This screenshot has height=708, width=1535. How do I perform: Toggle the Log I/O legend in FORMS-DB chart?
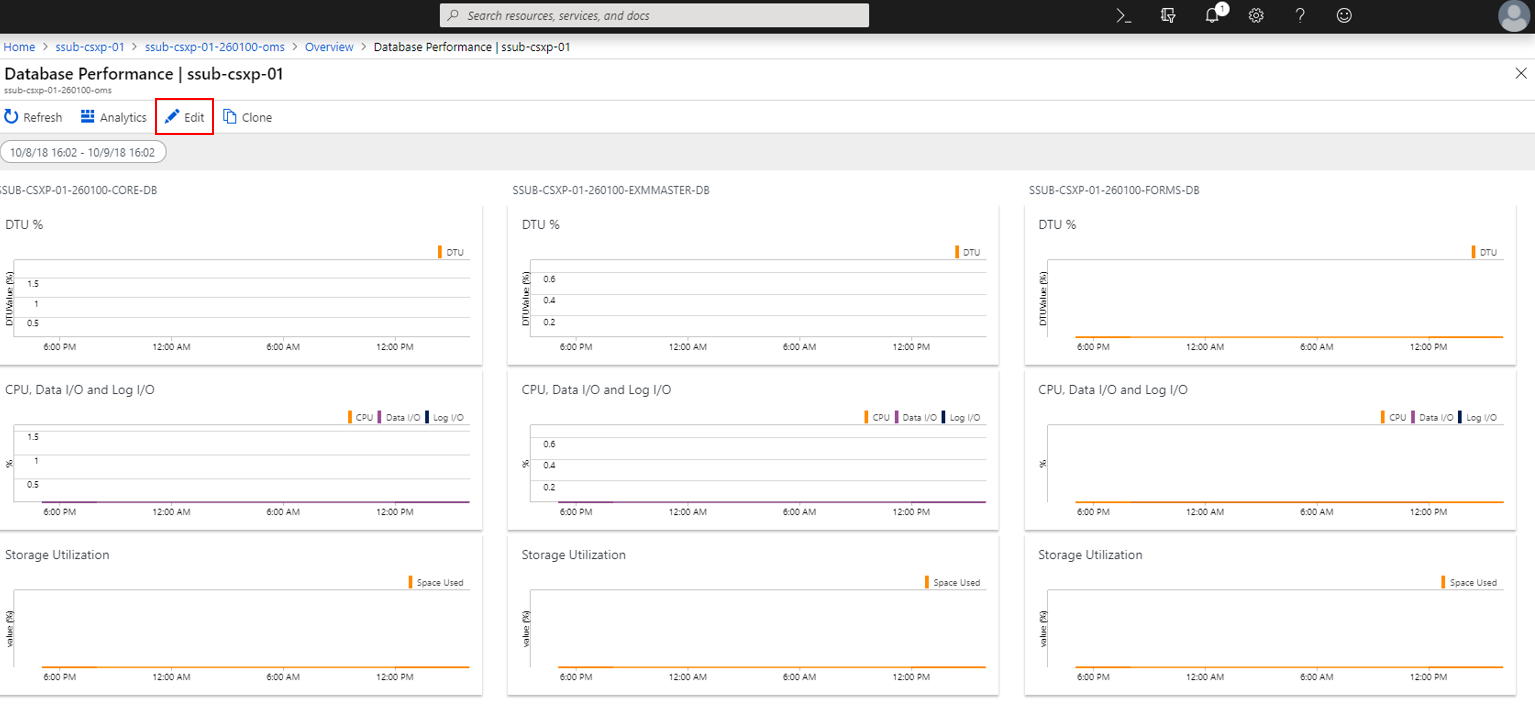(1480, 417)
